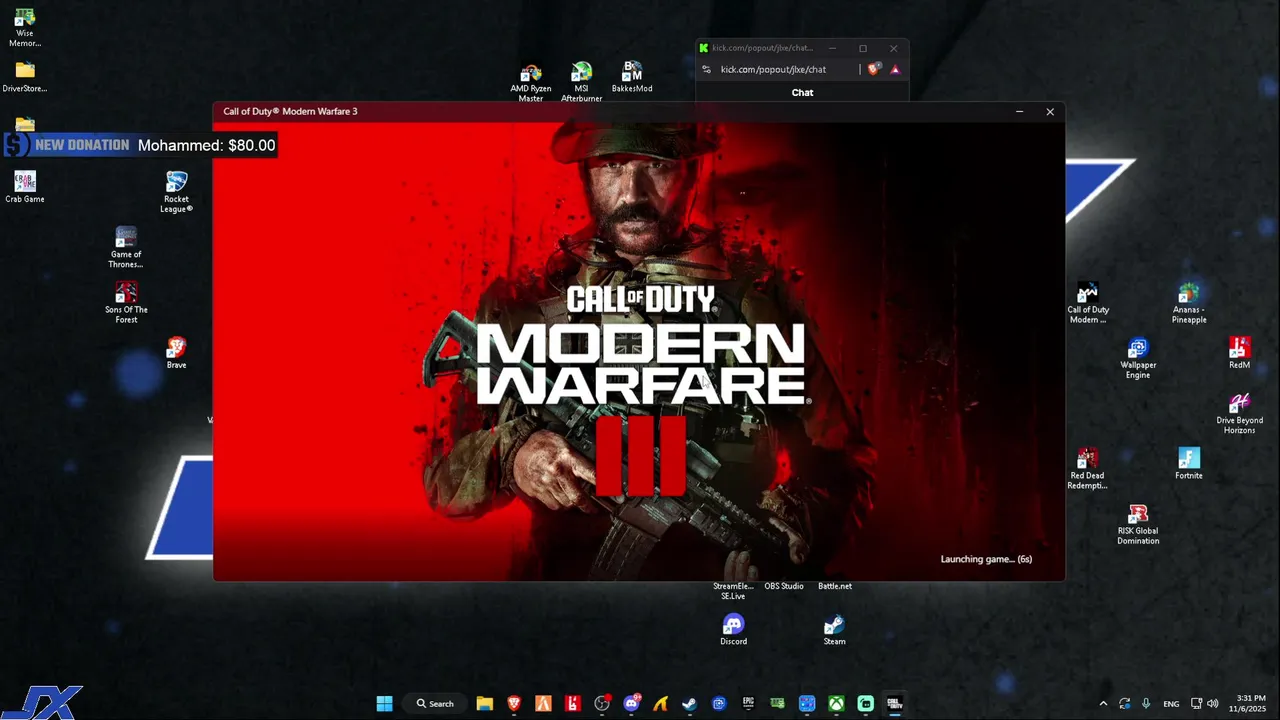Open File Explorer from the taskbar
Screen dimensions: 1280x720
pos(485,704)
